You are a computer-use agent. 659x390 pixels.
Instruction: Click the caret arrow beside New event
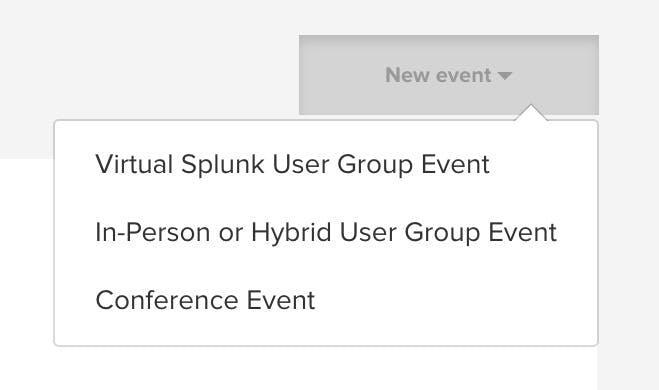(x=504, y=76)
